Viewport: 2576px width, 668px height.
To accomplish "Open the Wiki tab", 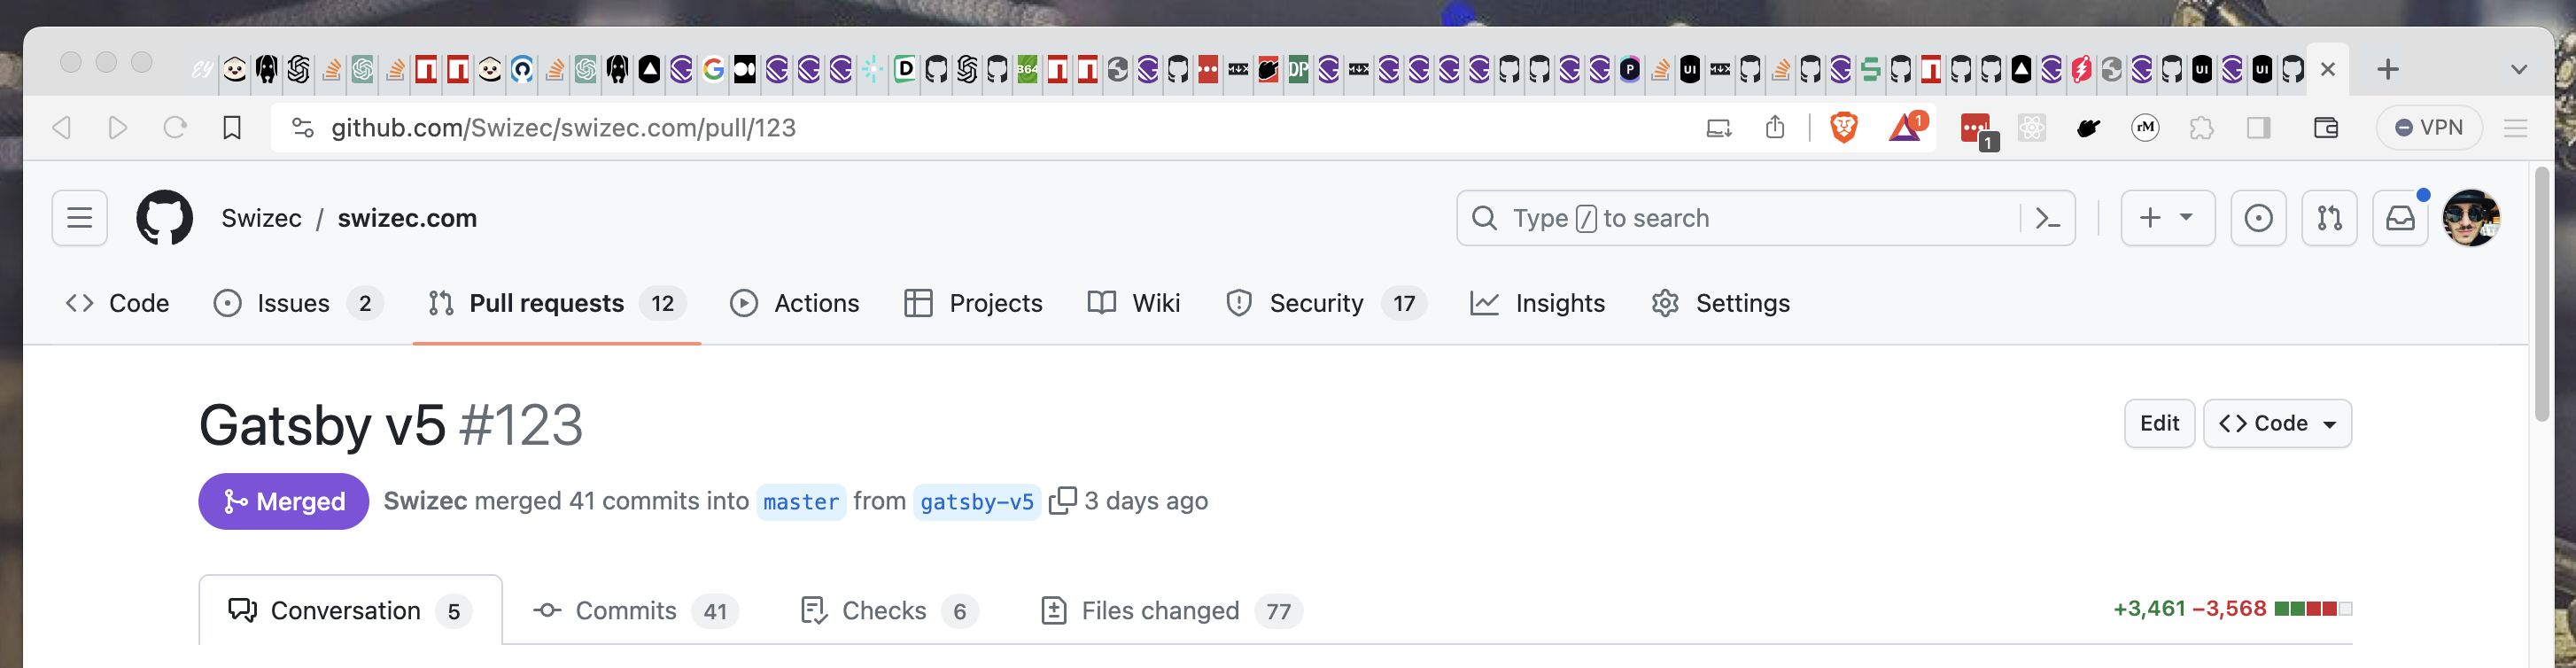I will coord(1134,303).
